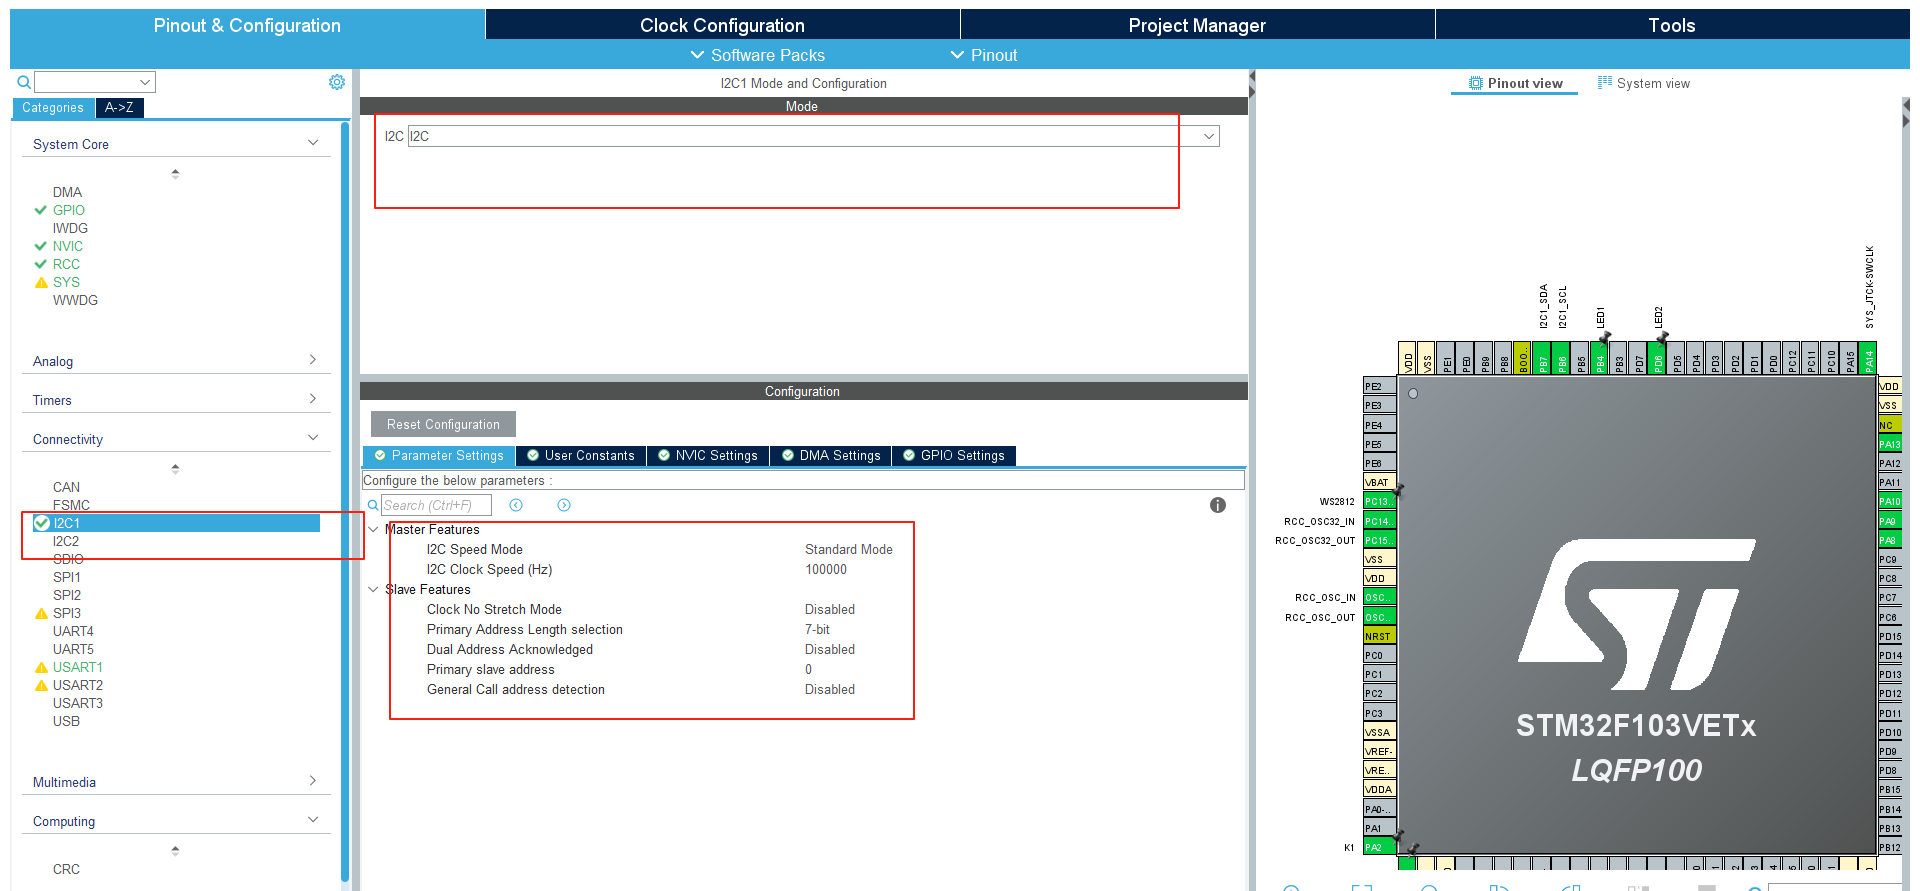Image resolution: width=1920 pixels, height=891 pixels.
Task: Open the GPIO Settings tab
Action: [954, 456]
